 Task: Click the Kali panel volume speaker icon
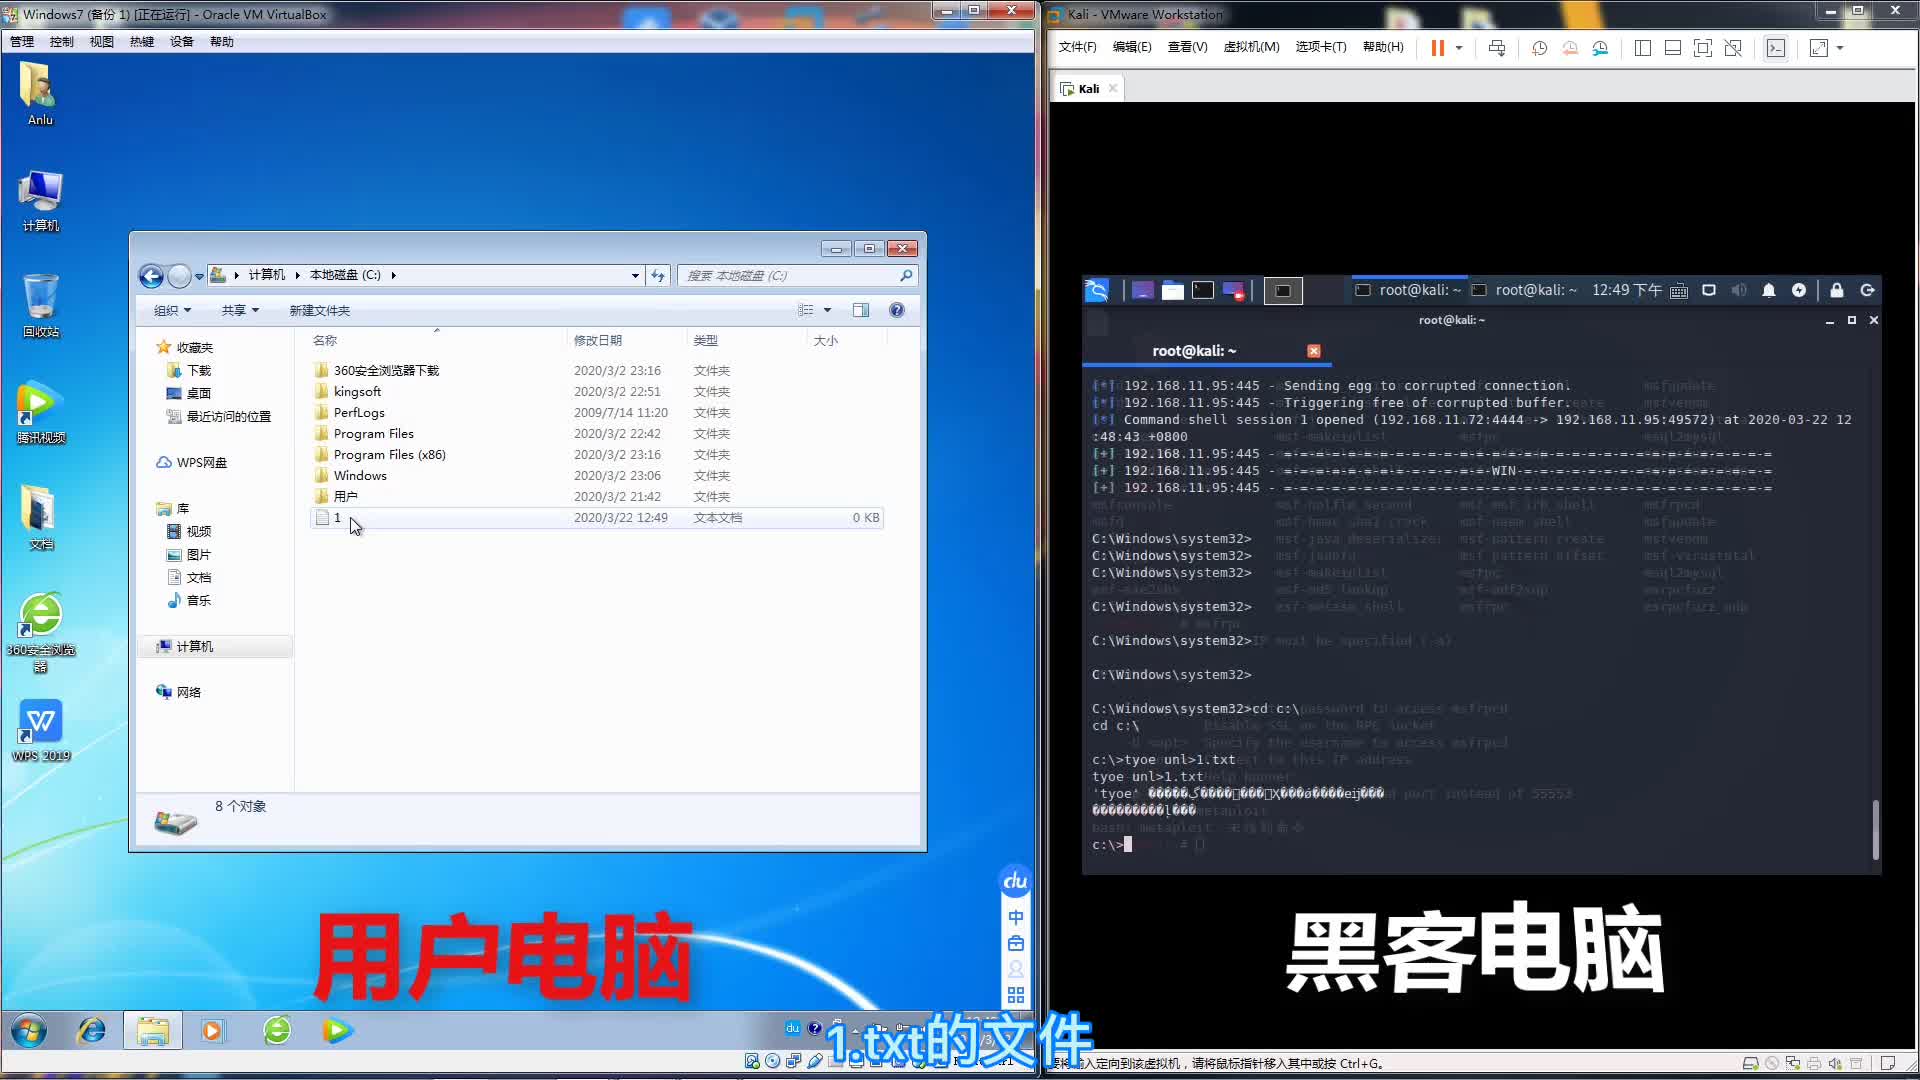(x=1739, y=290)
